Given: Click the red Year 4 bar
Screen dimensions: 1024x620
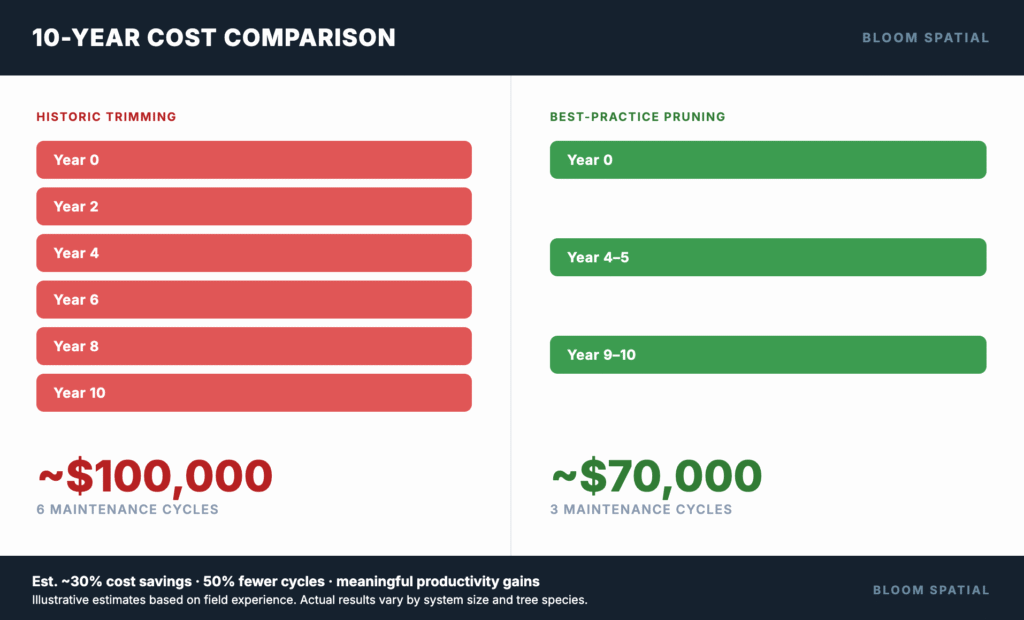Looking at the screenshot, I should [254, 253].
